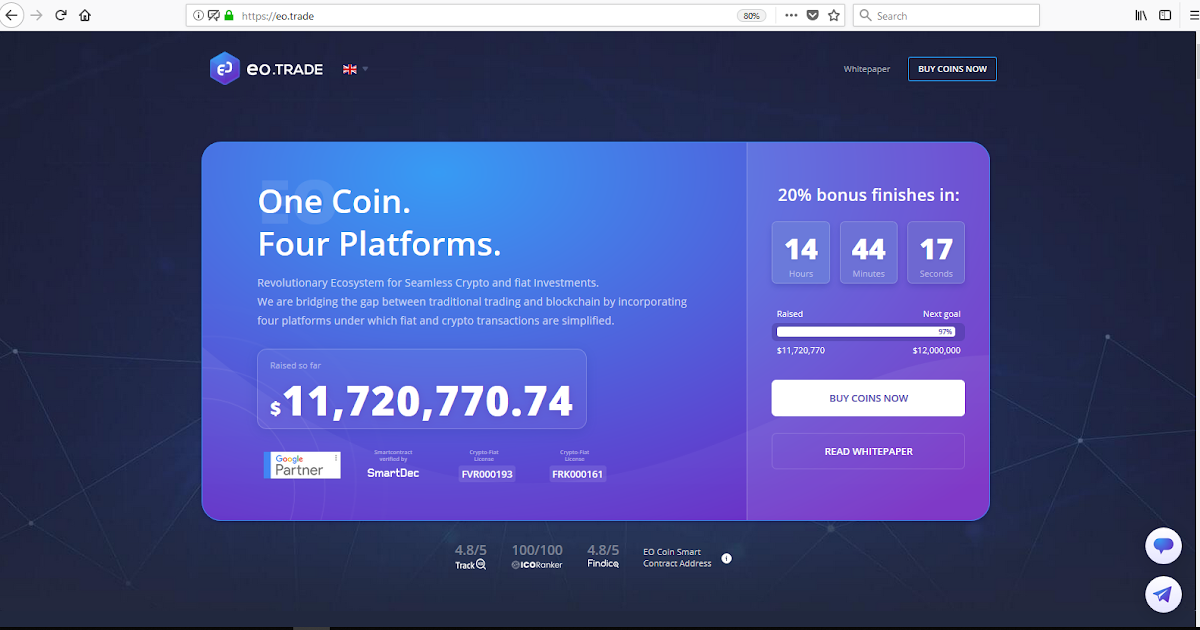Open the chat bubble widget

(x=1163, y=546)
